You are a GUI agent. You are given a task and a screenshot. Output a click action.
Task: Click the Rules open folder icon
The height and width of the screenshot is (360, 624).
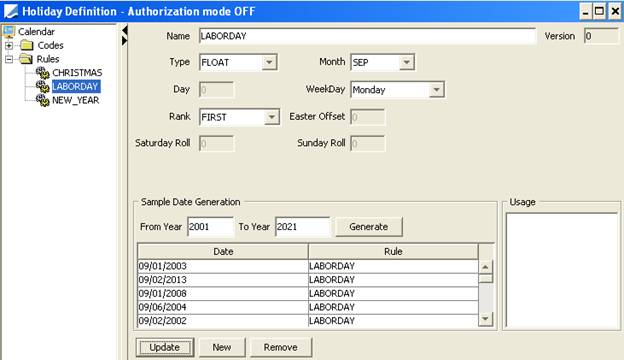[26, 59]
